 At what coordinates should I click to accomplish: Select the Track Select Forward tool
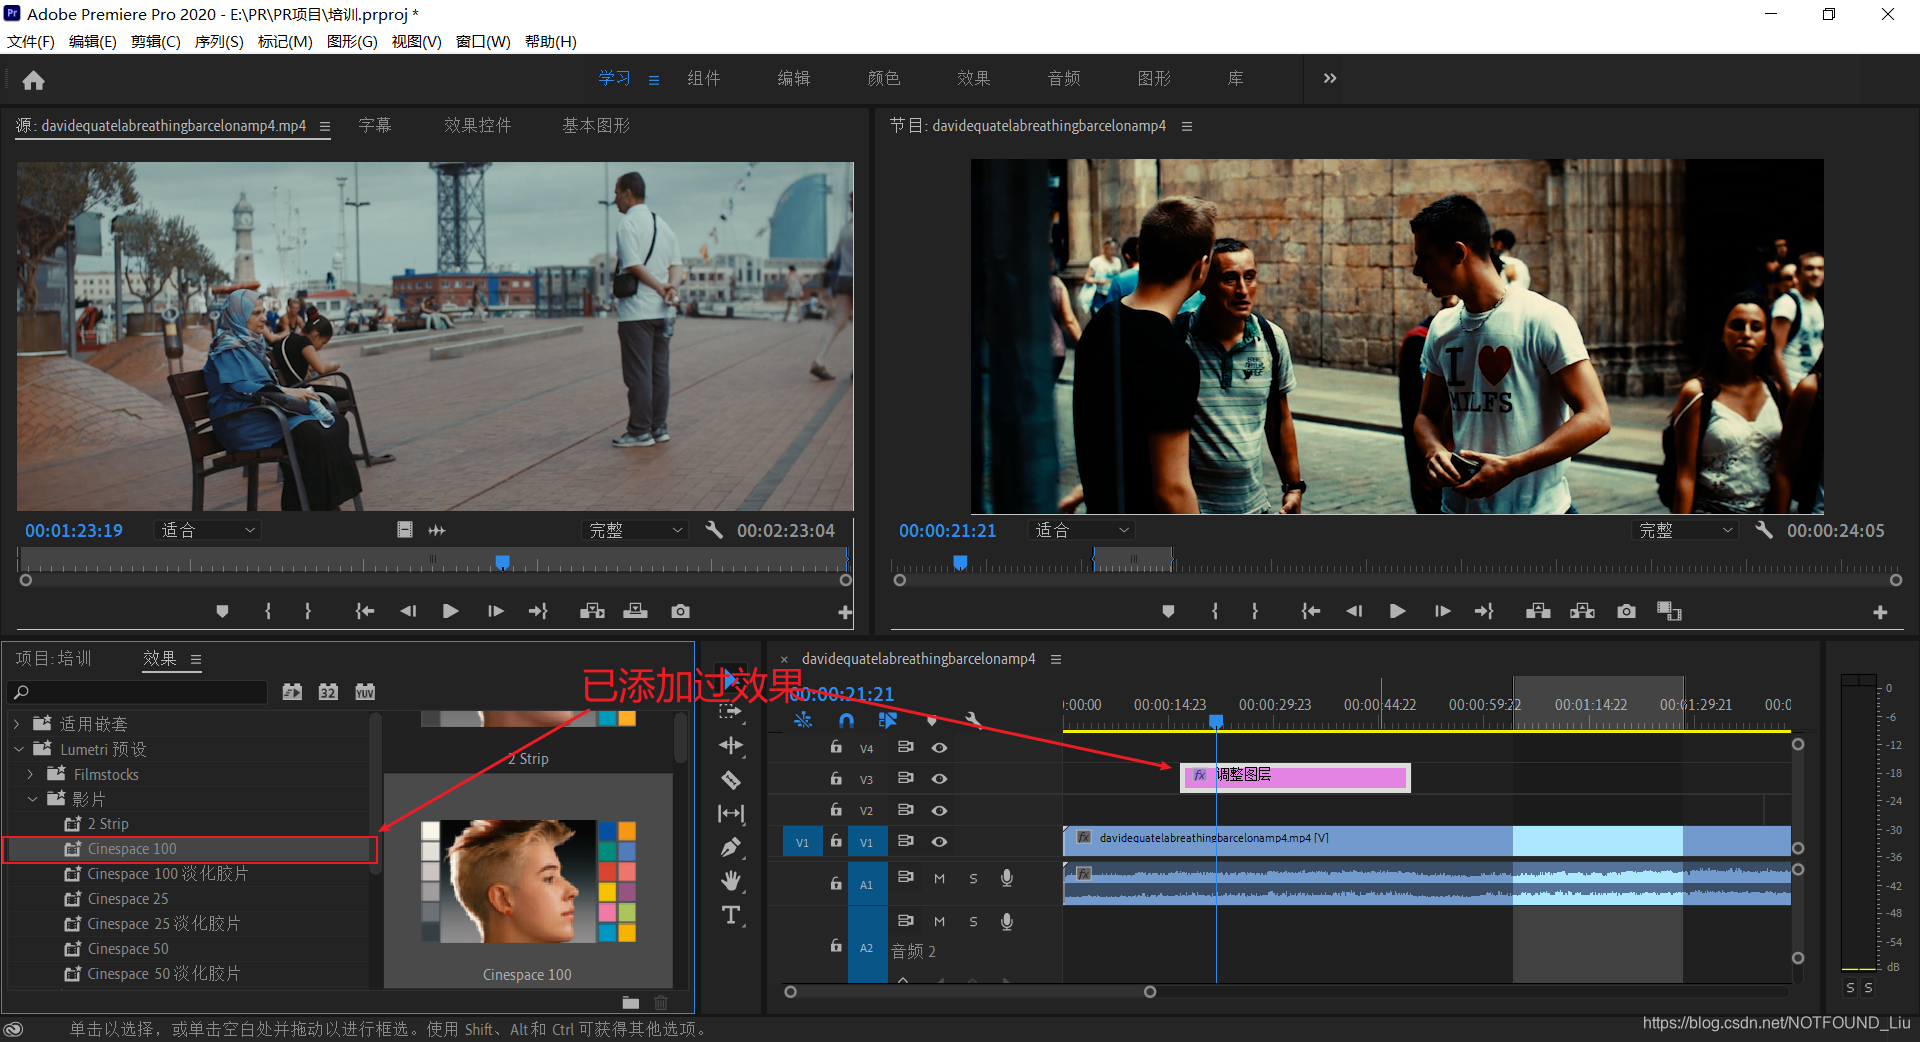tap(731, 712)
